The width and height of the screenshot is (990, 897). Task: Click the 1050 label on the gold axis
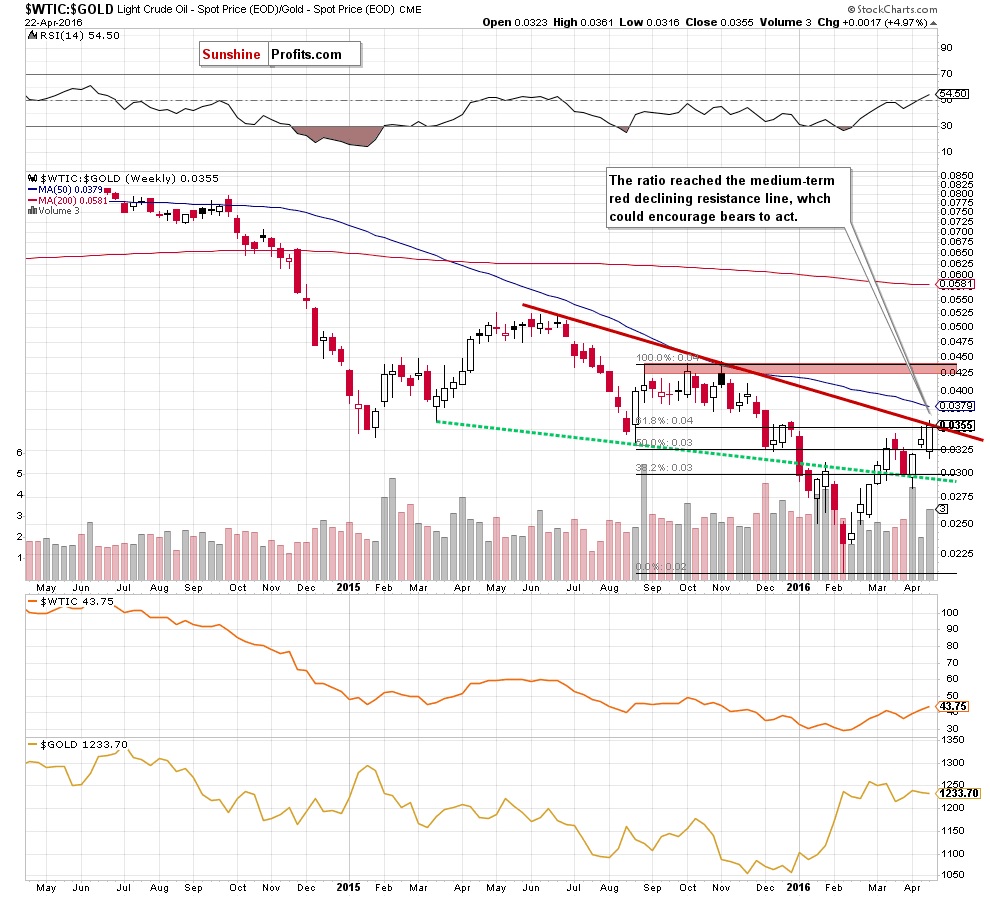[x=953, y=875]
